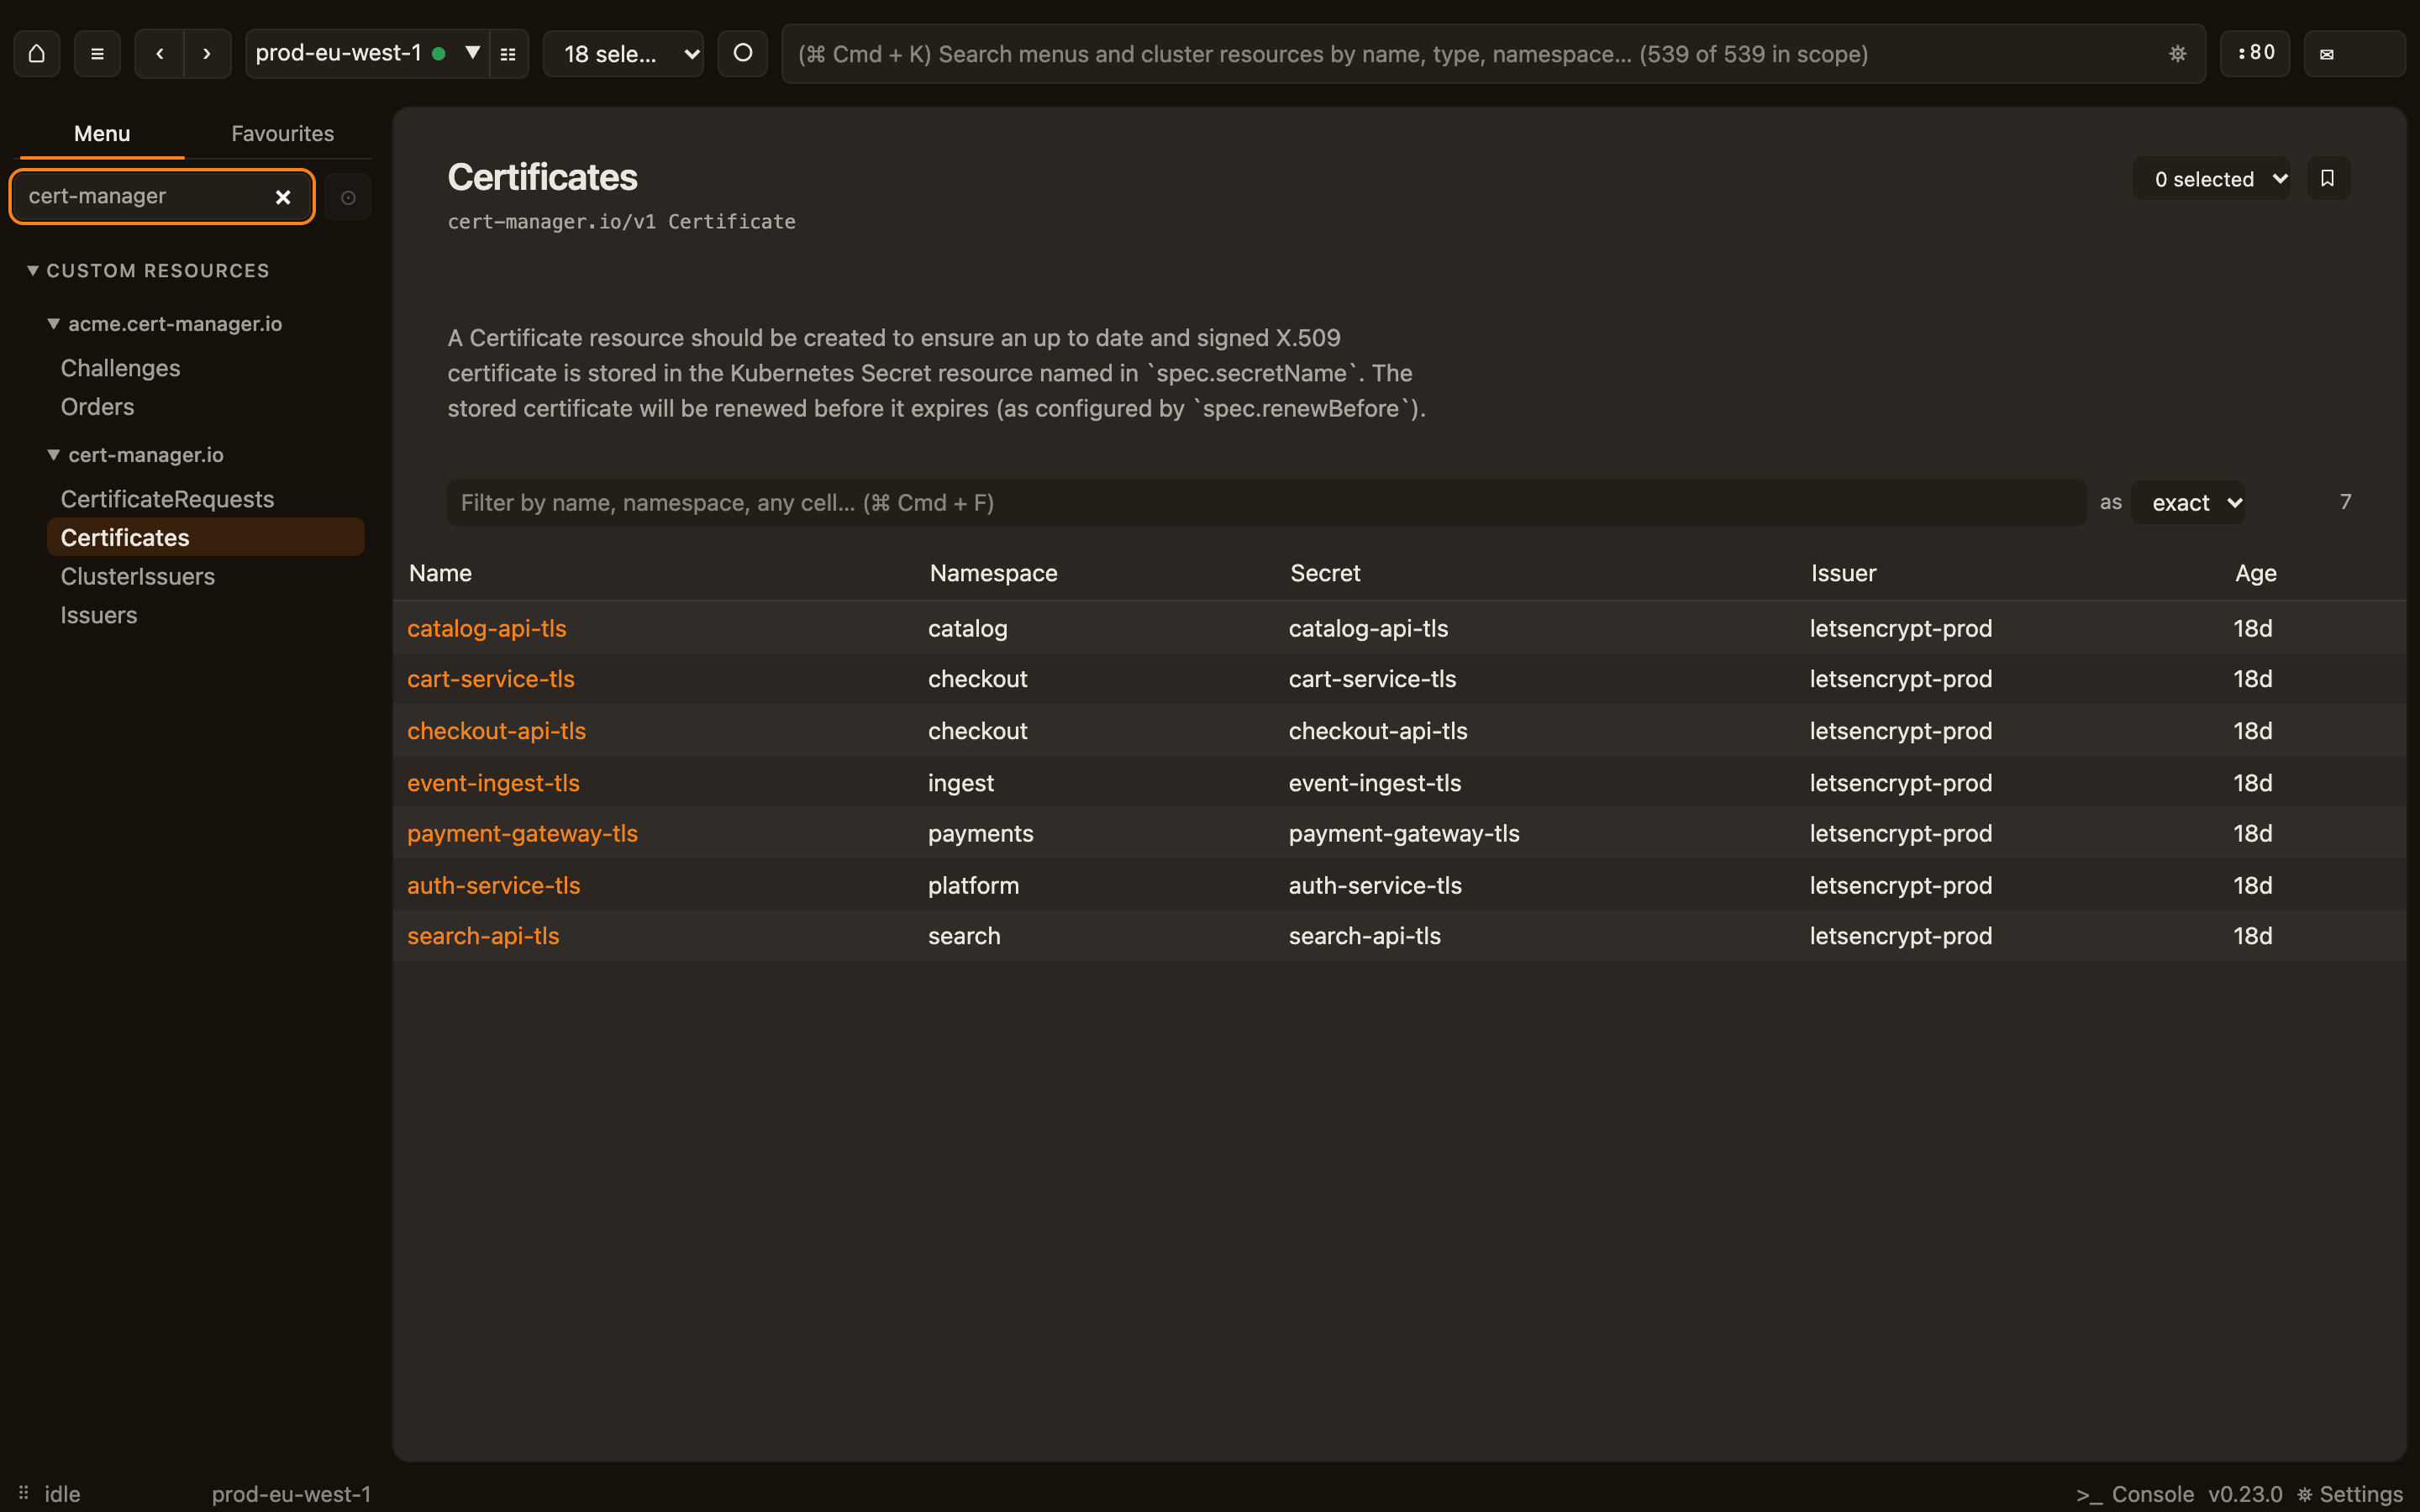
Task: Click the circle refresh icon
Action: (742, 53)
